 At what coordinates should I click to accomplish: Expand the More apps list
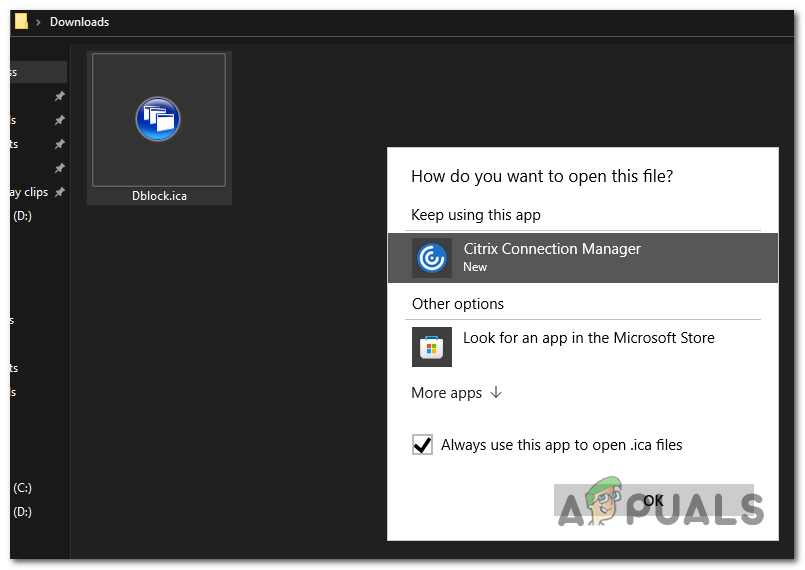[x=456, y=393]
